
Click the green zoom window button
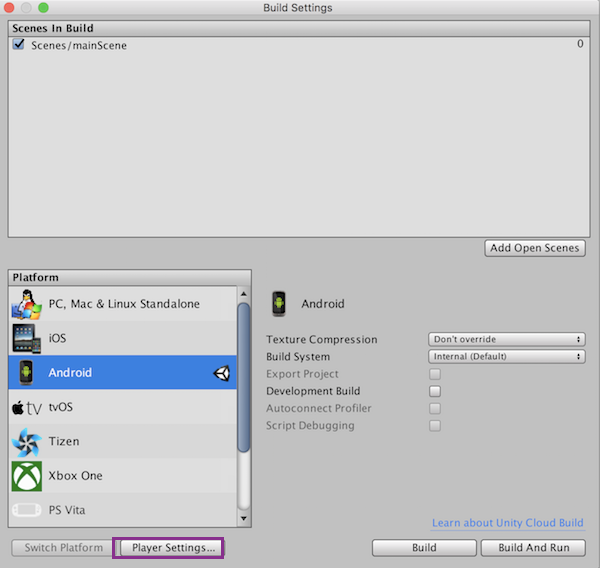pyautogui.click(x=43, y=7)
